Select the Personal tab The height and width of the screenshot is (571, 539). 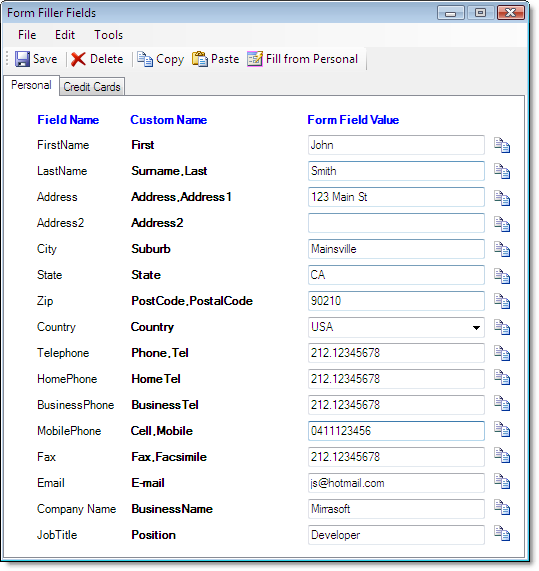(x=31, y=85)
